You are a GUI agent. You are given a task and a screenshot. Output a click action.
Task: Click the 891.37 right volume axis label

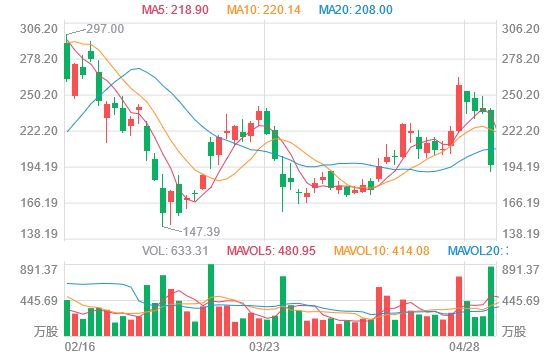pyautogui.click(x=520, y=270)
